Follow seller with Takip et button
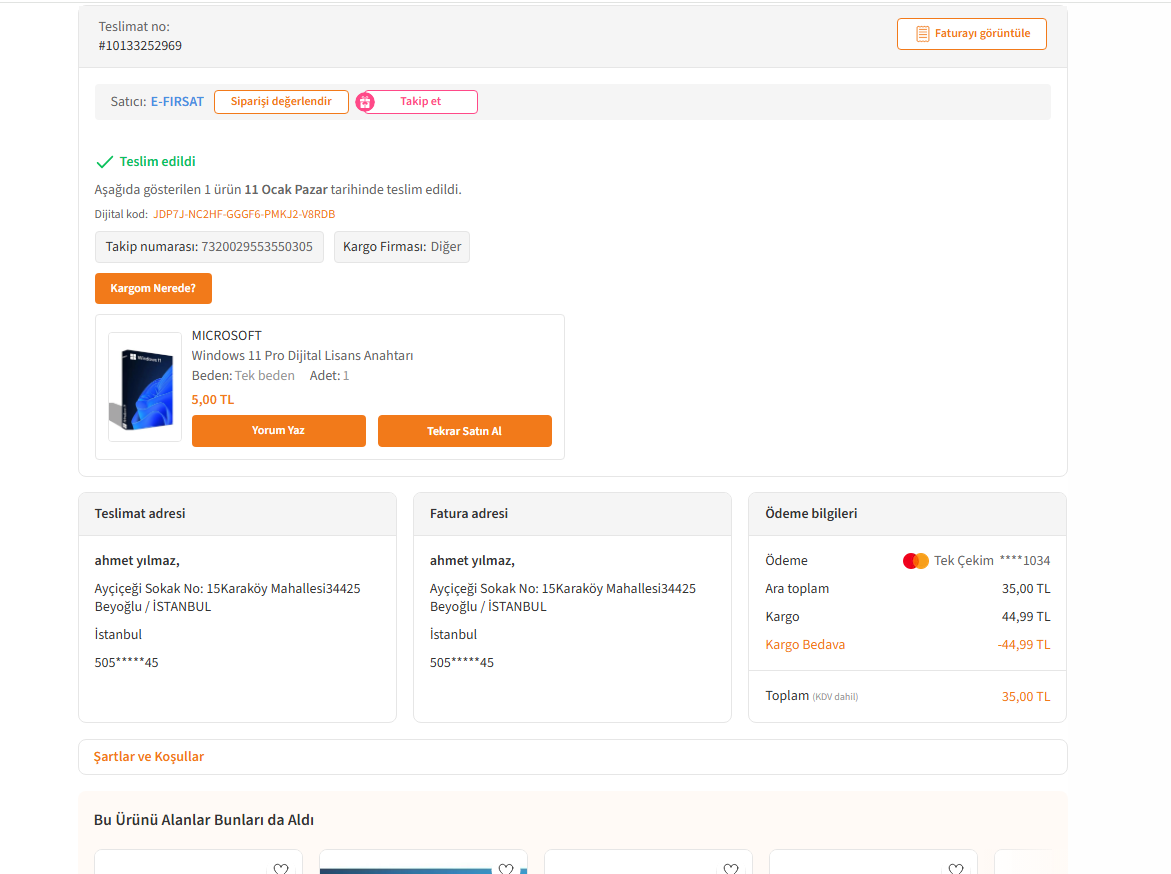 [x=420, y=102]
